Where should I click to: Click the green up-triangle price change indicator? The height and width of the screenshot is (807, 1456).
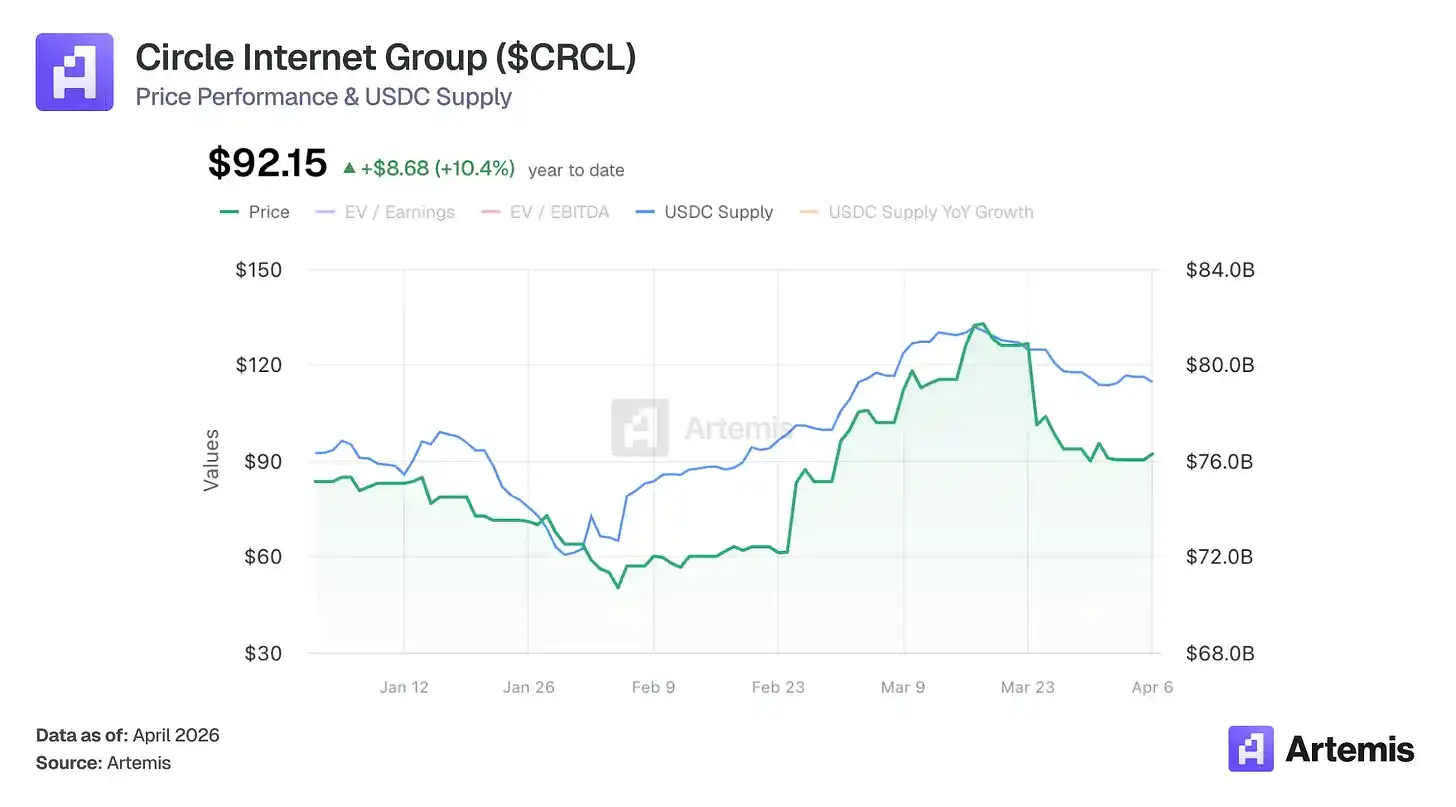tap(349, 169)
